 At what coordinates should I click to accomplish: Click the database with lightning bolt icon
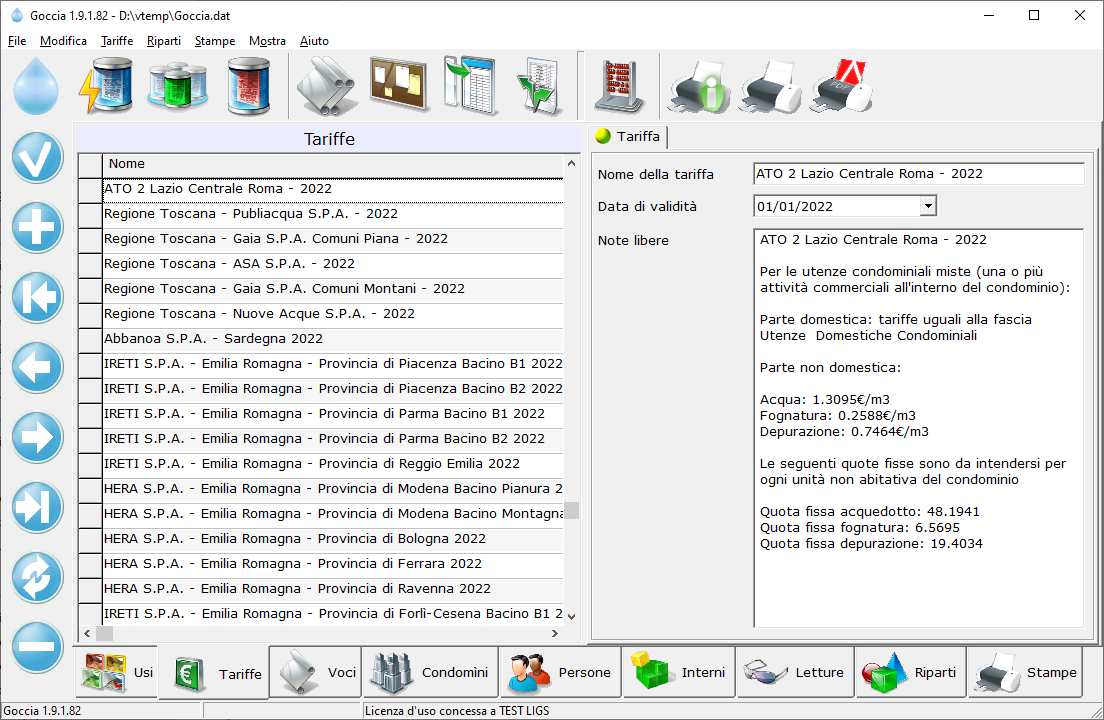pyautogui.click(x=106, y=86)
